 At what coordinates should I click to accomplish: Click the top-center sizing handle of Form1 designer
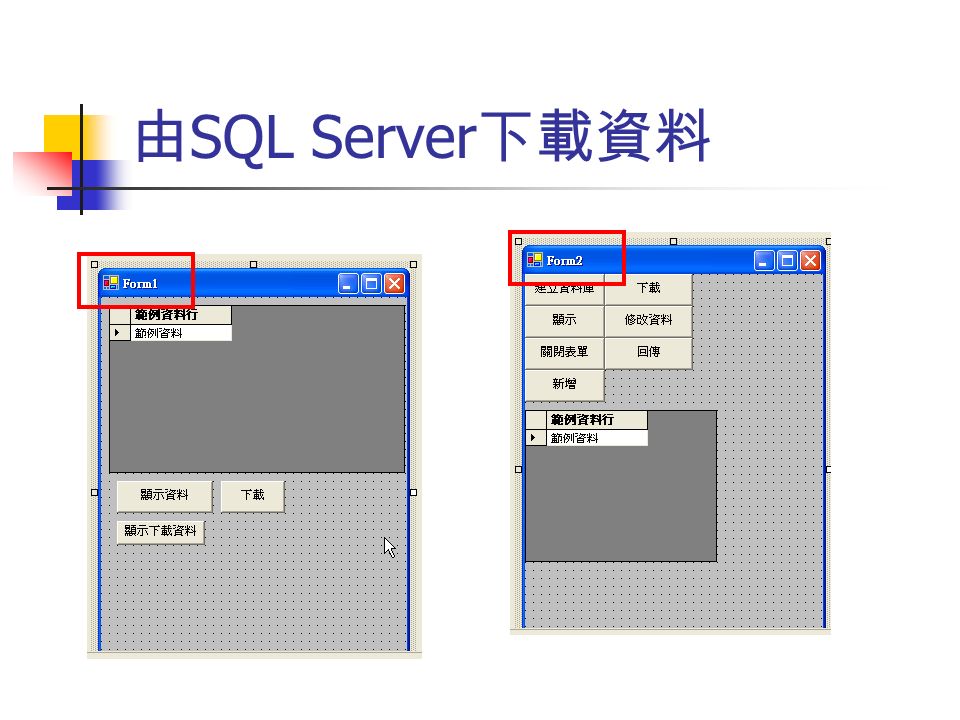[253, 264]
